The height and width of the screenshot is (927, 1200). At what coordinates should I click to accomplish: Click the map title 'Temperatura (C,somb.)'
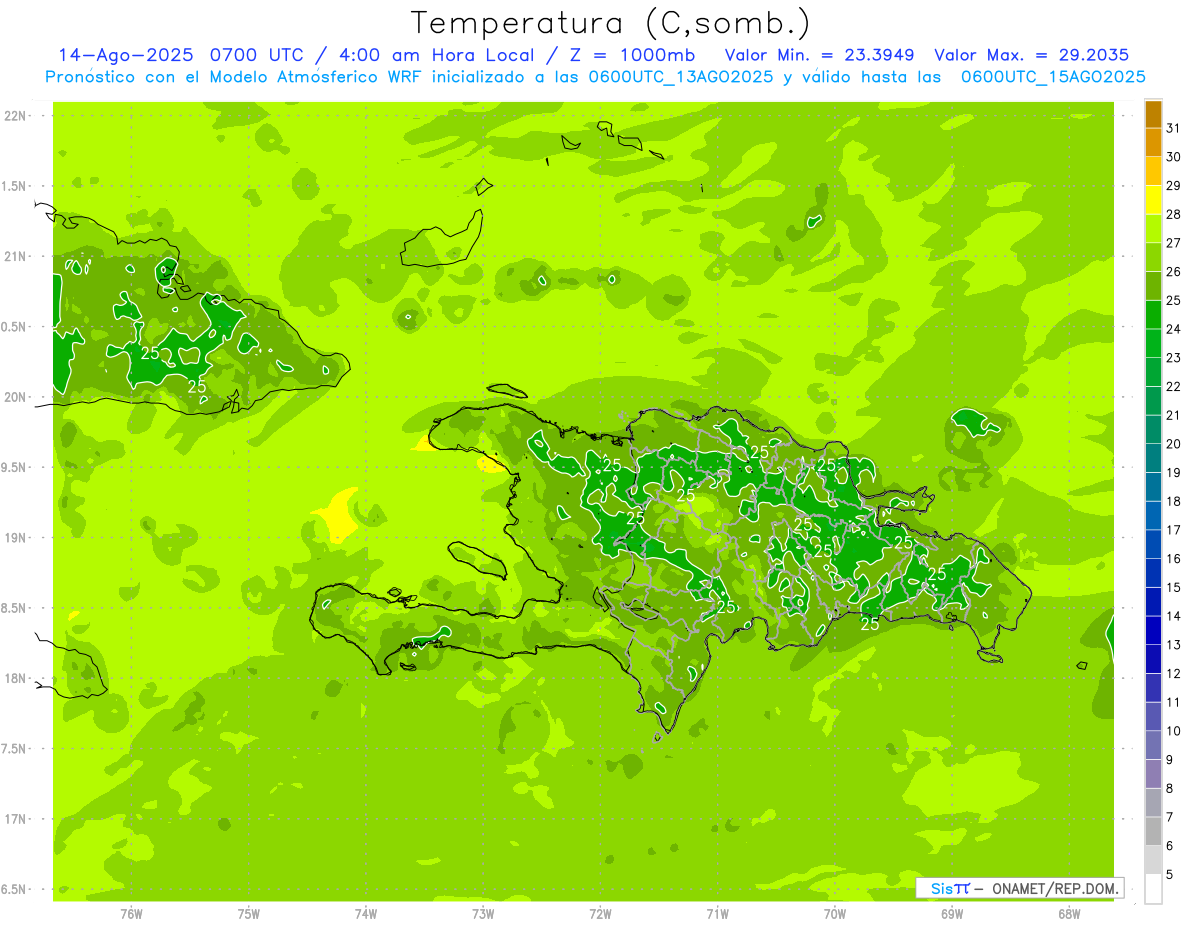click(x=610, y=22)
